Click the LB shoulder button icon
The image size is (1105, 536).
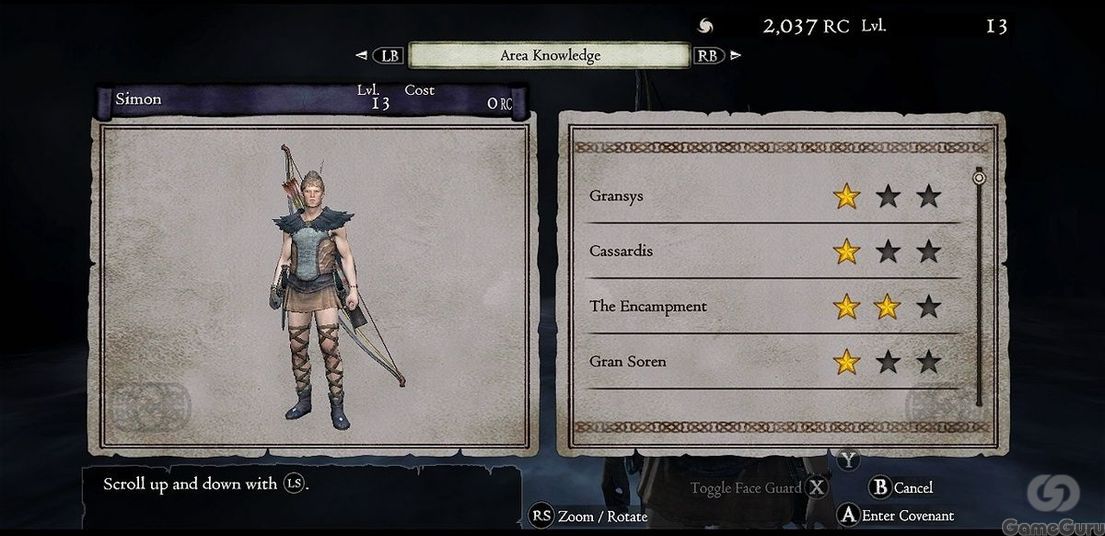point(388,56)
